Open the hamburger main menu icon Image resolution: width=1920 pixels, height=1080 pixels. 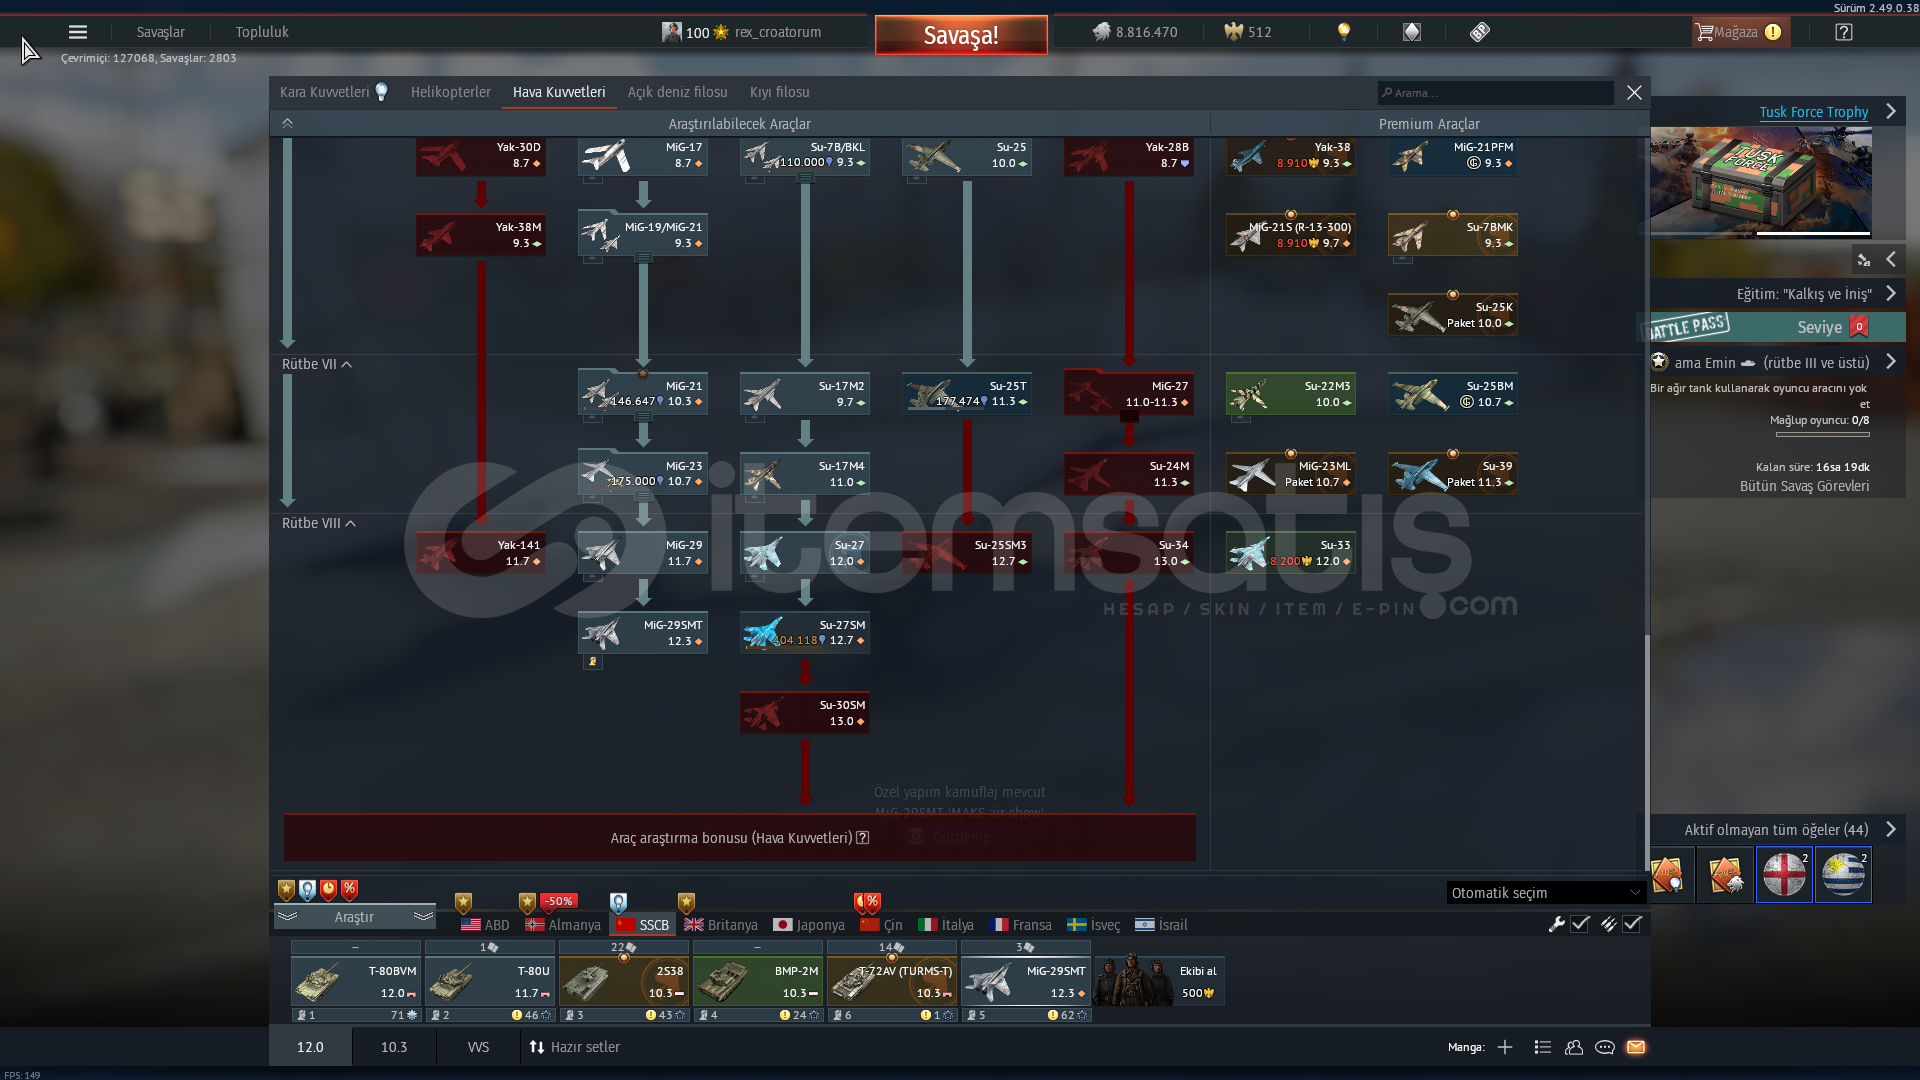pyautogui.click(x=78, y=32)
